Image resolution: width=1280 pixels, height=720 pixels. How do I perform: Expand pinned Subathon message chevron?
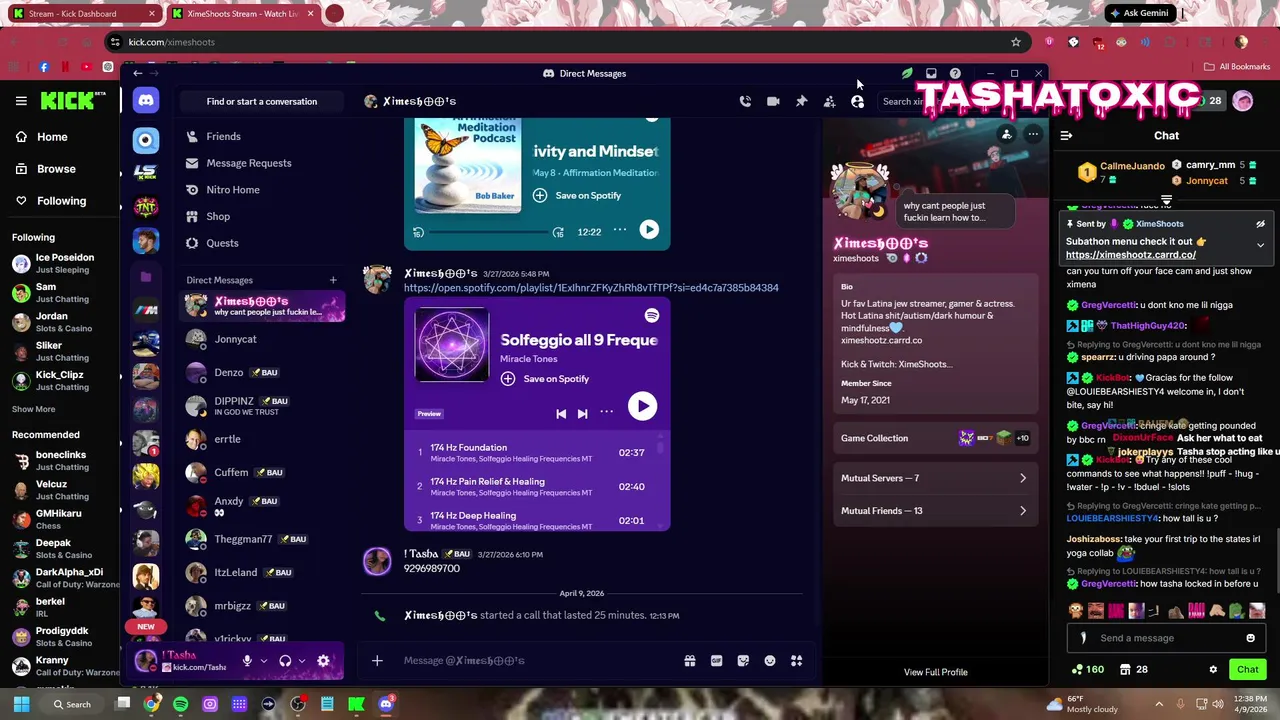pyautogui.click(x=1260, y=245)
